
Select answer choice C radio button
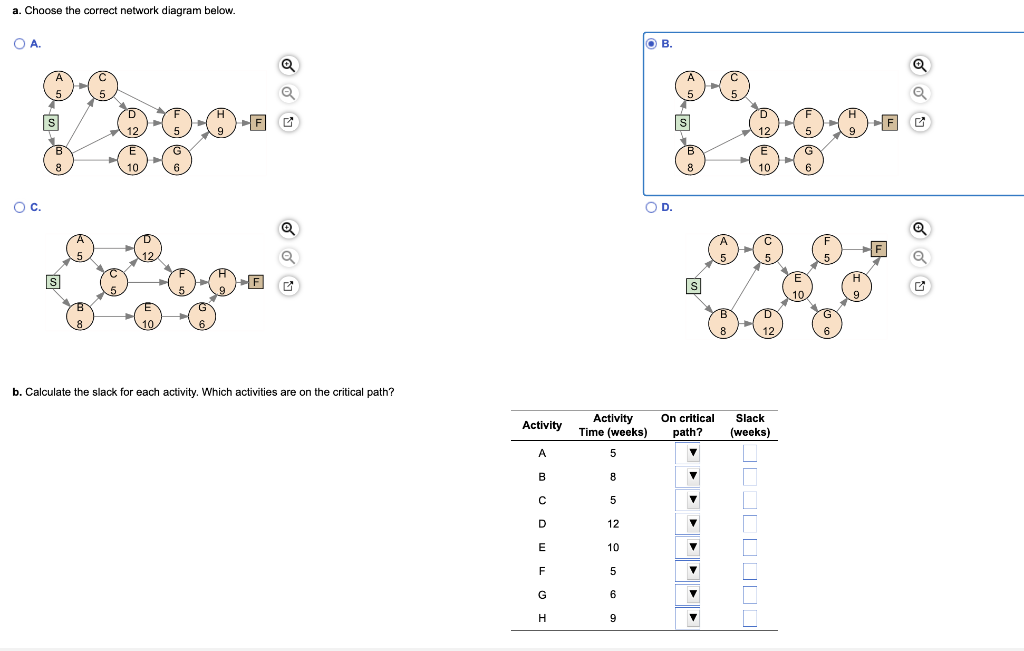point(19,207)
